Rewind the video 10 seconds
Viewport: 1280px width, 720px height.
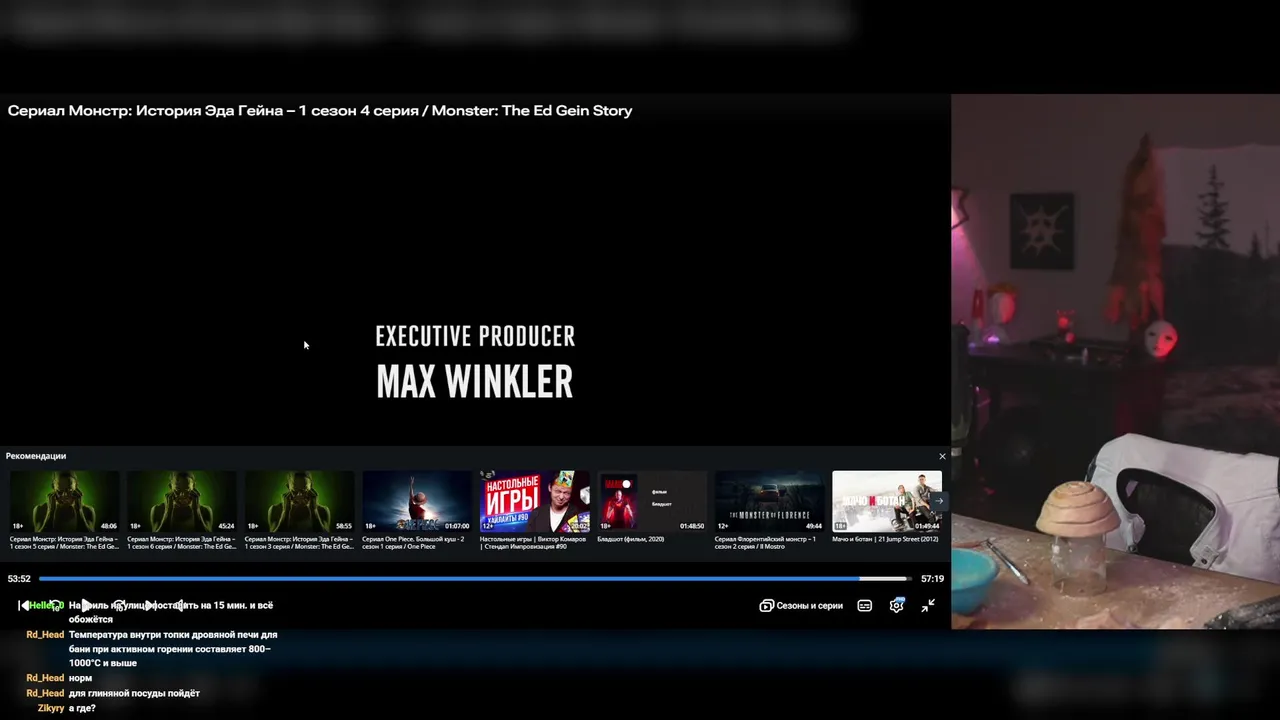click(x=56, y=606)
